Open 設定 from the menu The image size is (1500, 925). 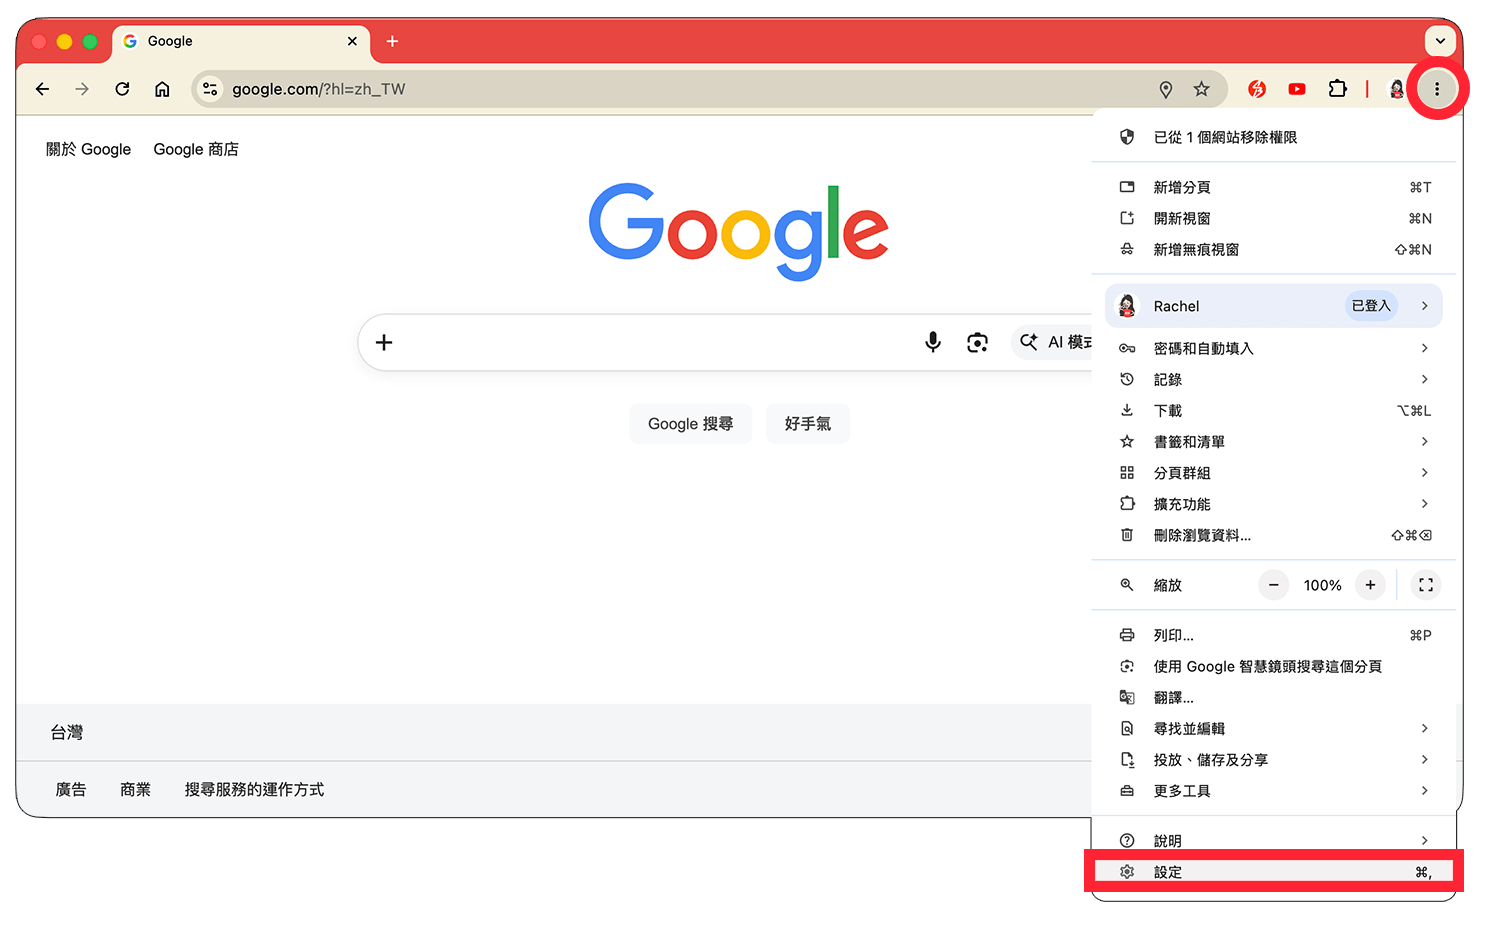[x=1274, y=872]
